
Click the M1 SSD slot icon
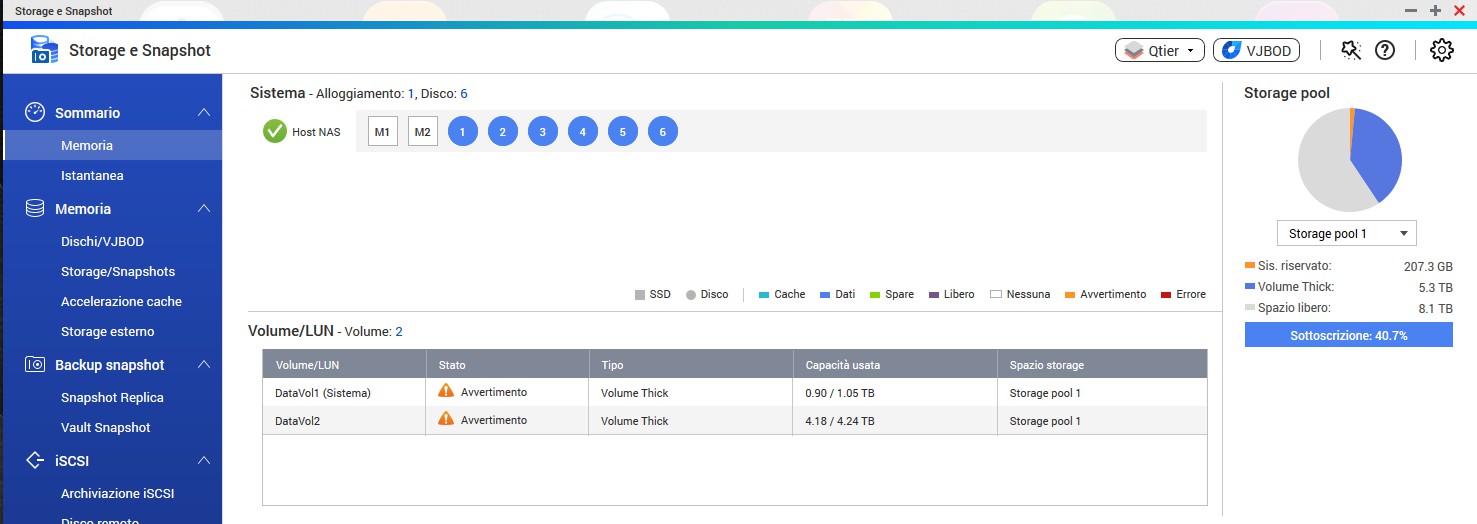click(382, 132)
